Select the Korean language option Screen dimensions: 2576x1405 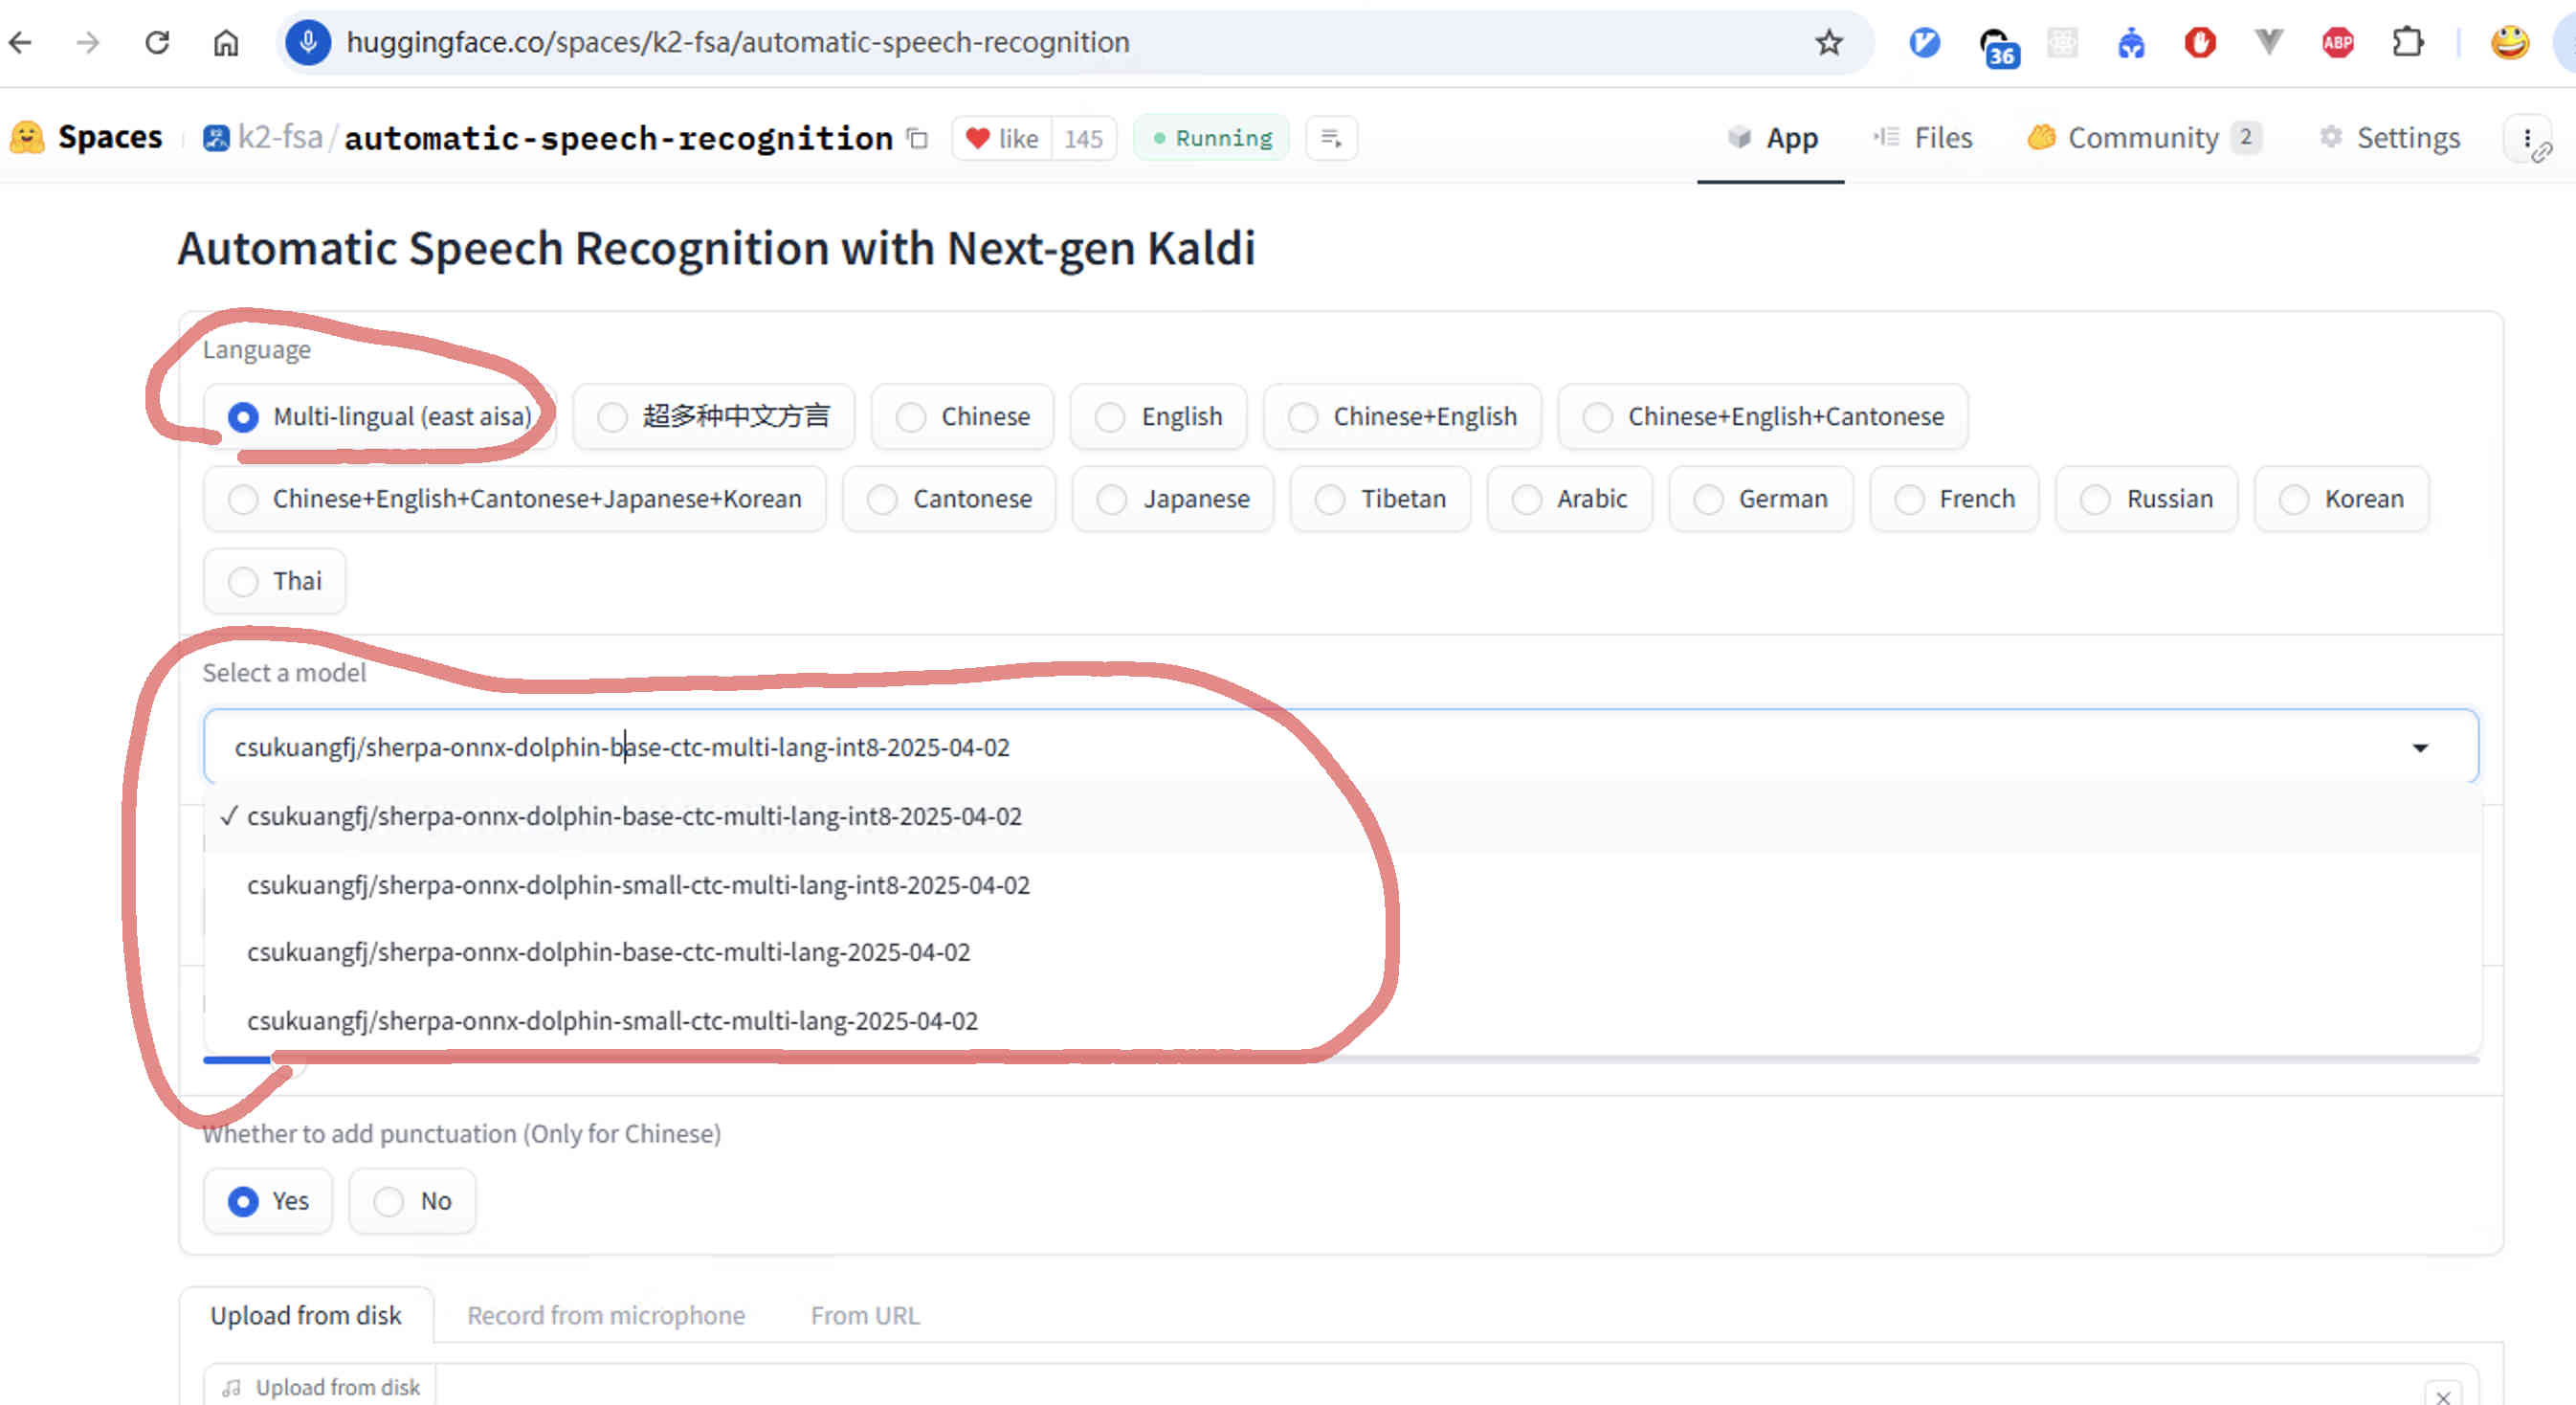point(2341,498)
